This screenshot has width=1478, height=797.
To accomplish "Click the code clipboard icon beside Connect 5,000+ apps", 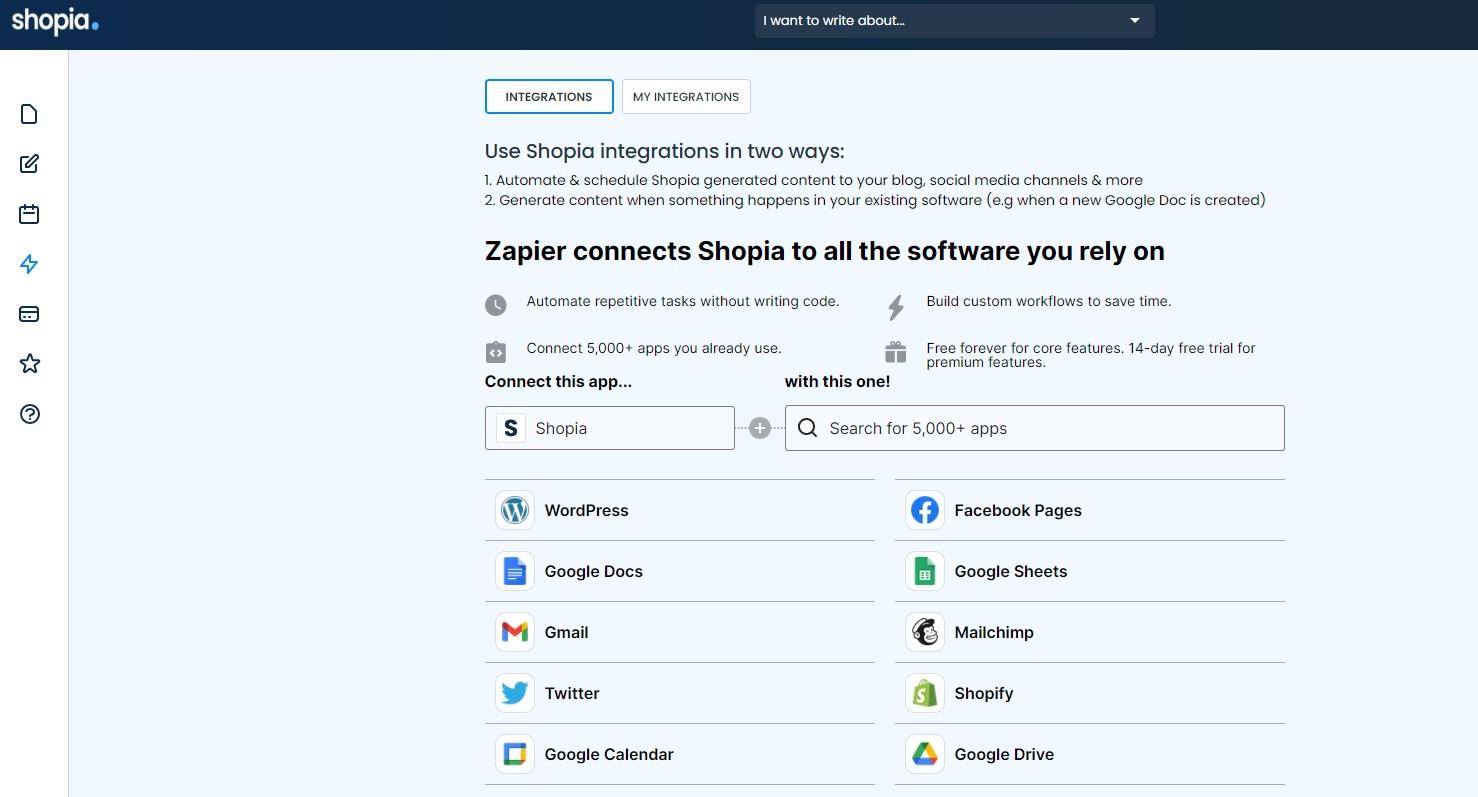I will point(495,352).
